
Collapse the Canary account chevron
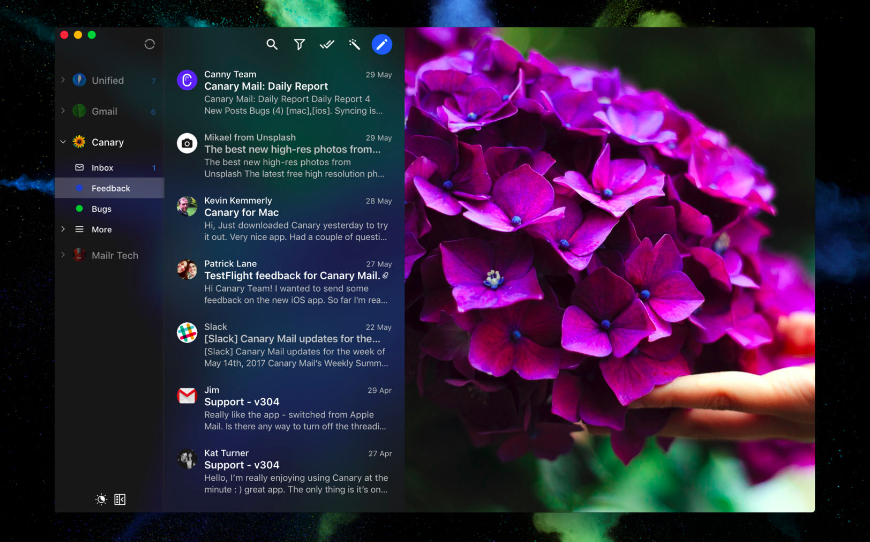(63, 142)
